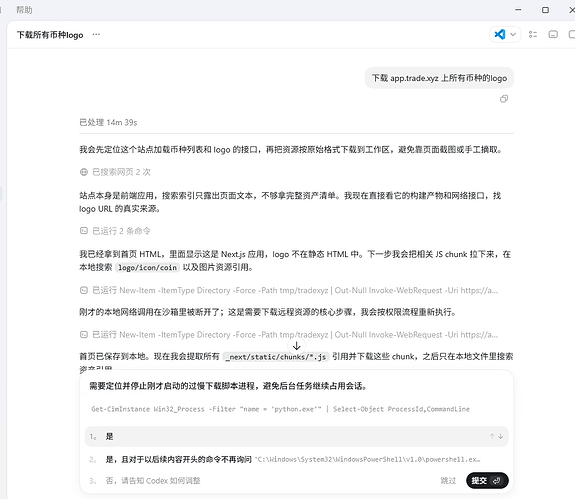Viewport: 575px width, 499px height.
Task: Click terminal icon beside 已运行 2 条命令
Action: (84, 231)
